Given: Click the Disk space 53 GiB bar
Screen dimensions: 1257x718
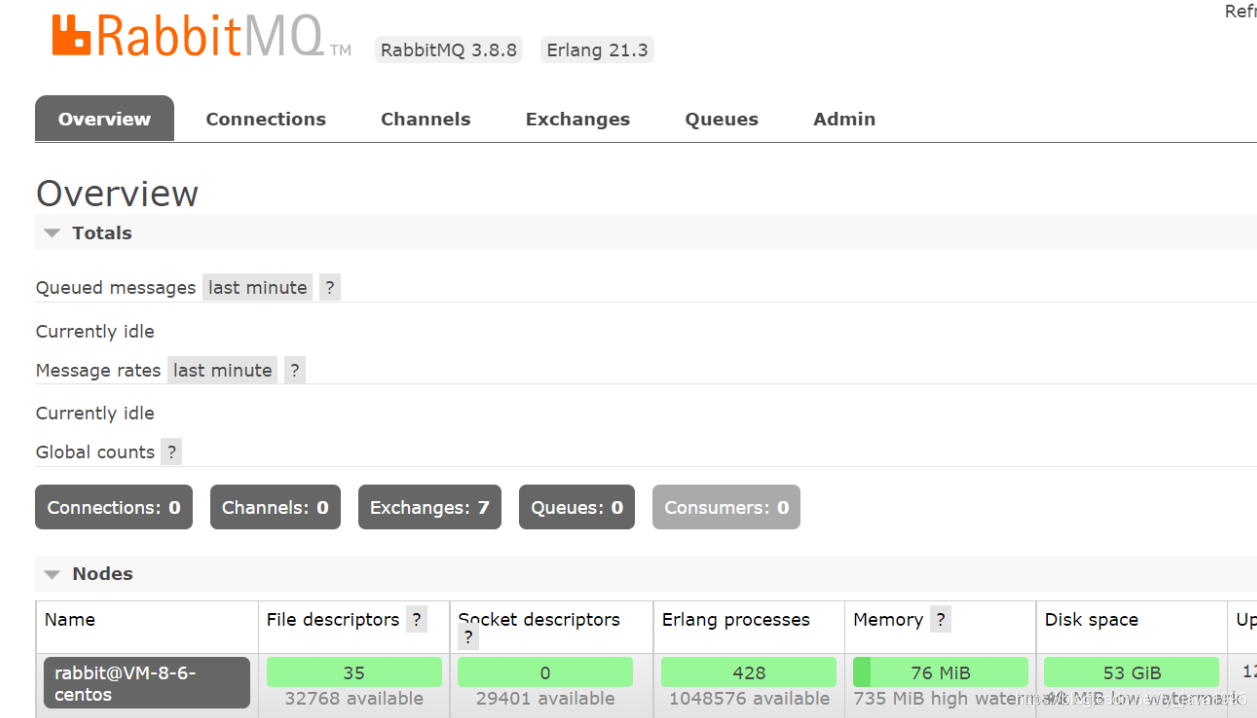Looking at the screenshot, I should [x=1132, y=673].
